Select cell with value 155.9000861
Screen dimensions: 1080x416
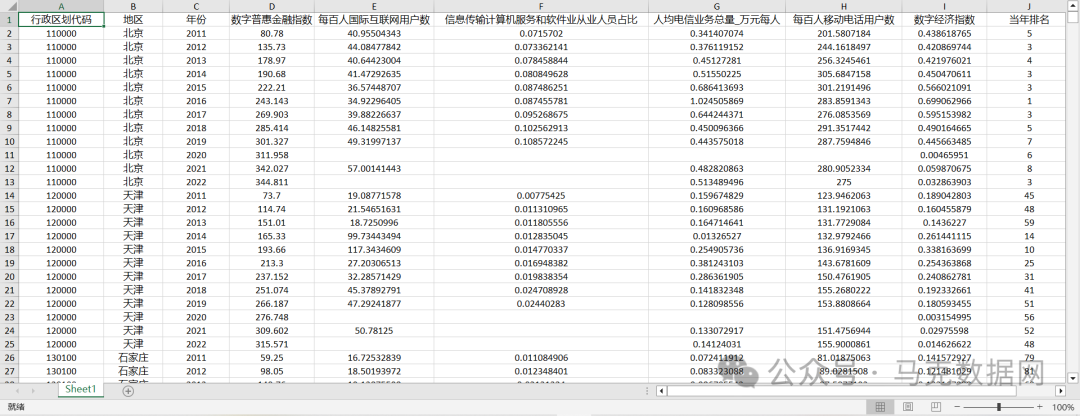pos(842,344)
